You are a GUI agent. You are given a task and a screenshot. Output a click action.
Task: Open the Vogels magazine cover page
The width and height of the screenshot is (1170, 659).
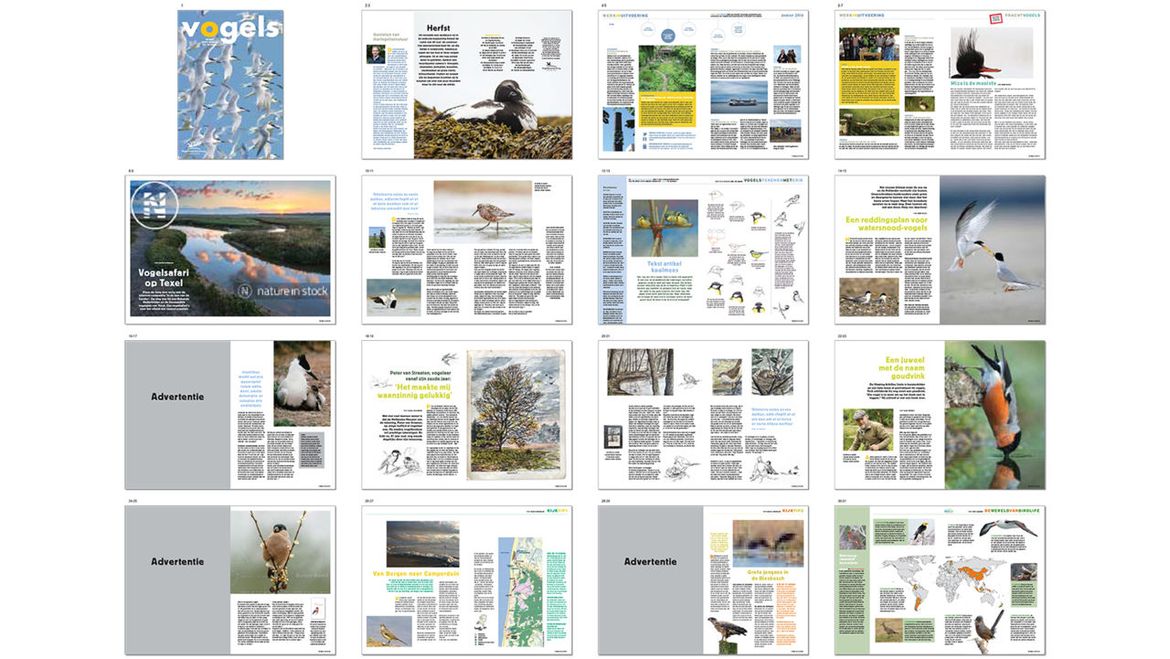click(x=230, y=85)
